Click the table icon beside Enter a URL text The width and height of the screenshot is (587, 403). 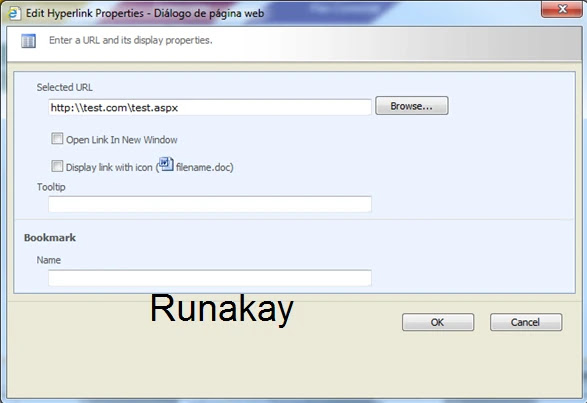28,41
